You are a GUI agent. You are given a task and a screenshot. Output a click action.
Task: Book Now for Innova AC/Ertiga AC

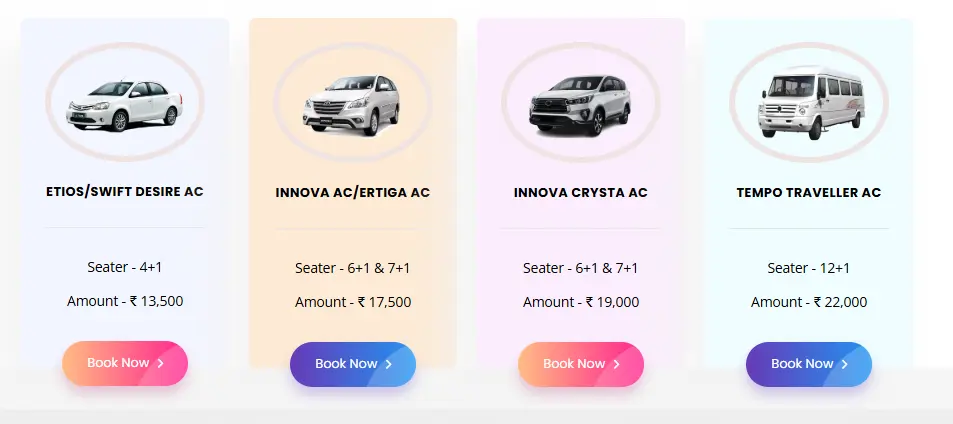click(x=353, y=364)
